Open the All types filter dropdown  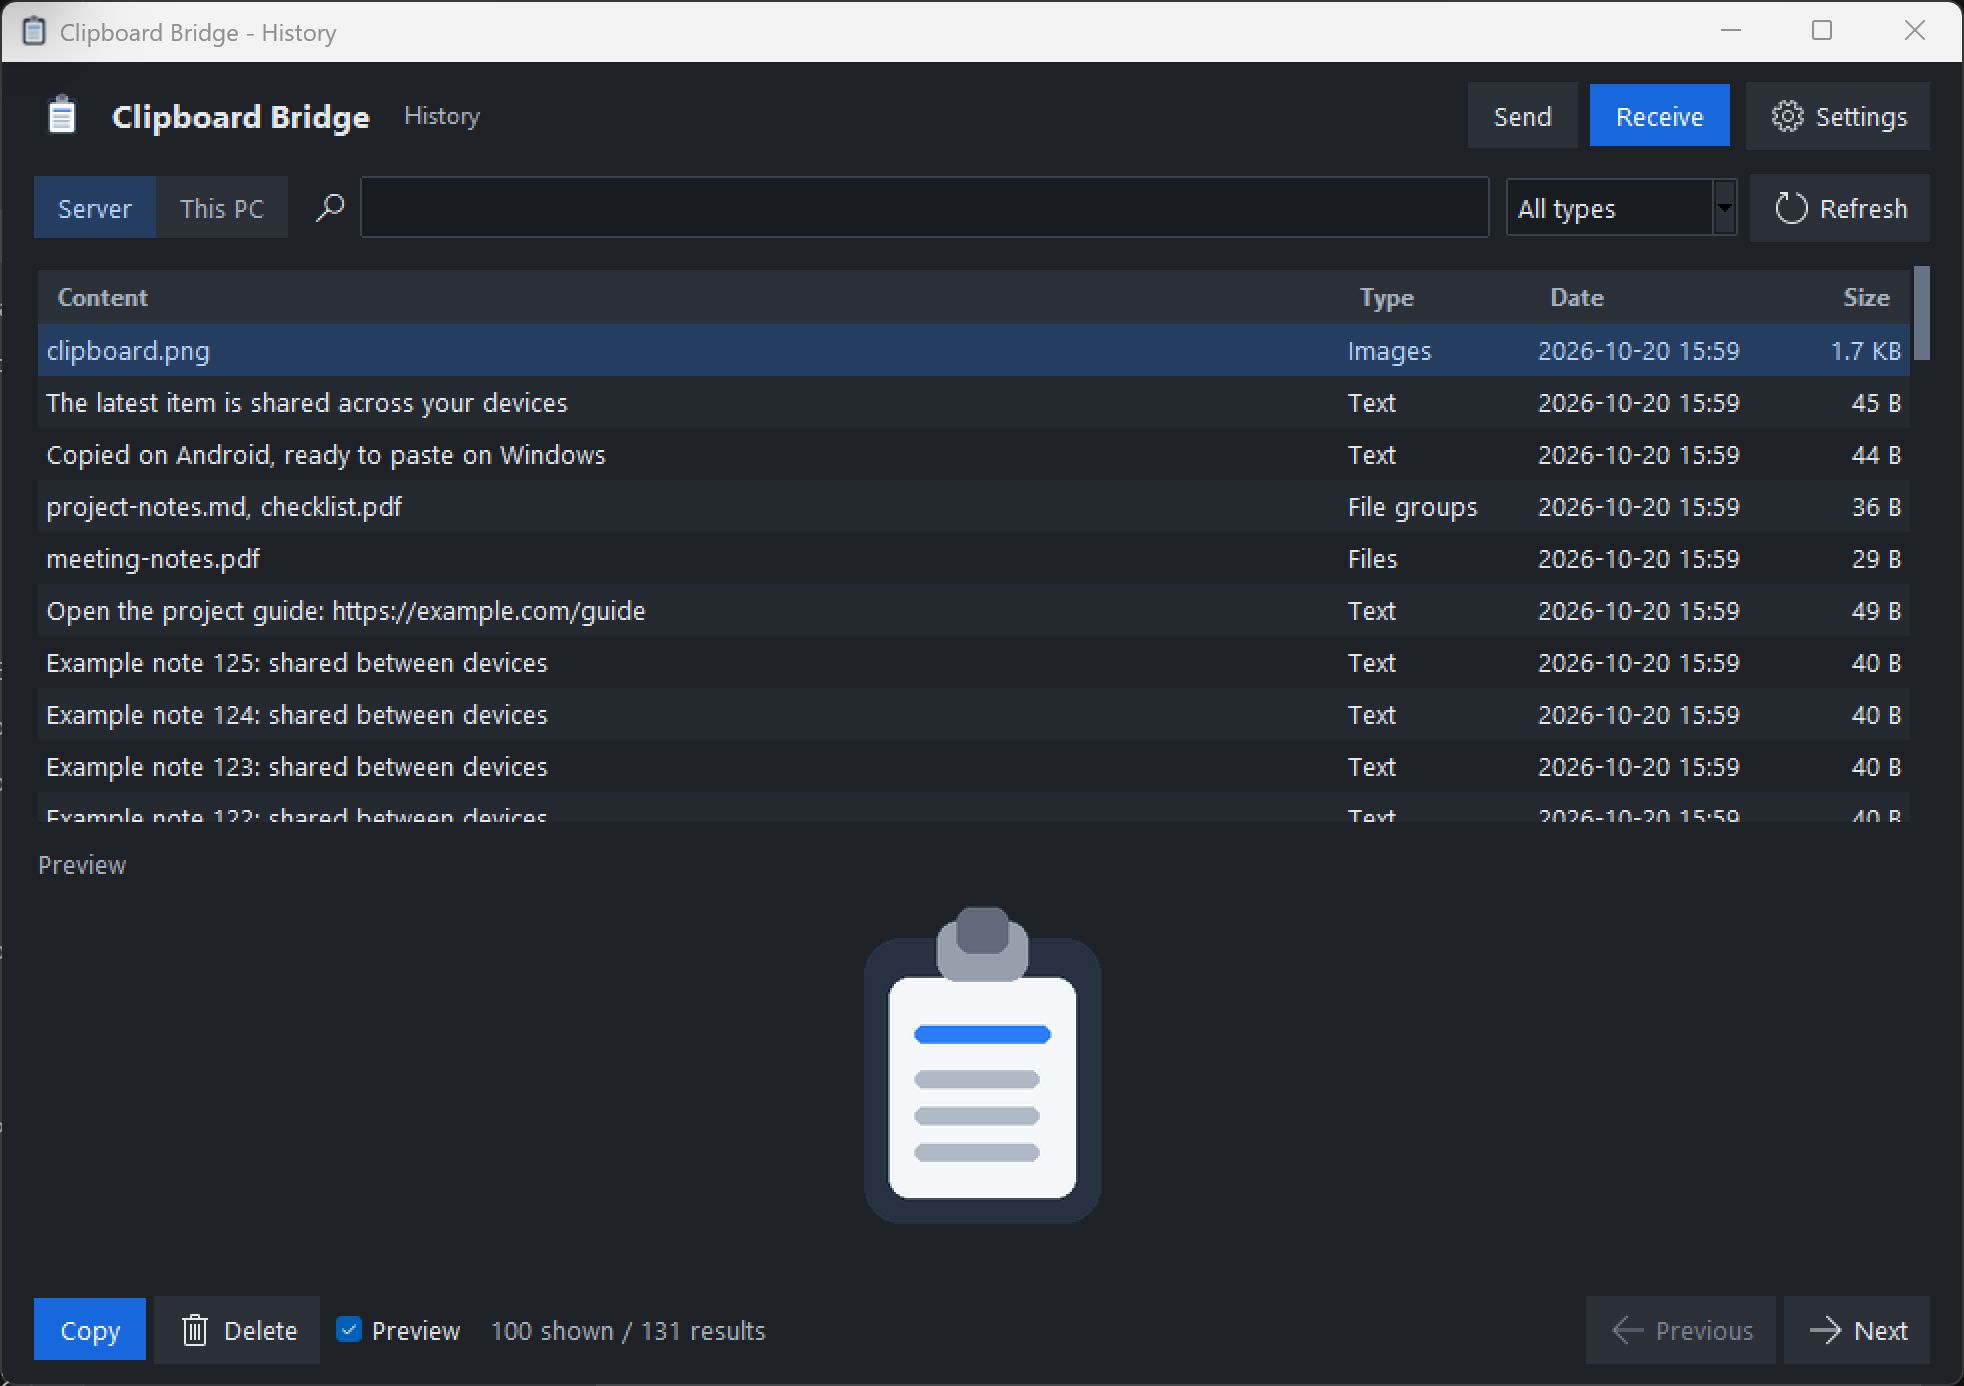(x=1620, y=208)
